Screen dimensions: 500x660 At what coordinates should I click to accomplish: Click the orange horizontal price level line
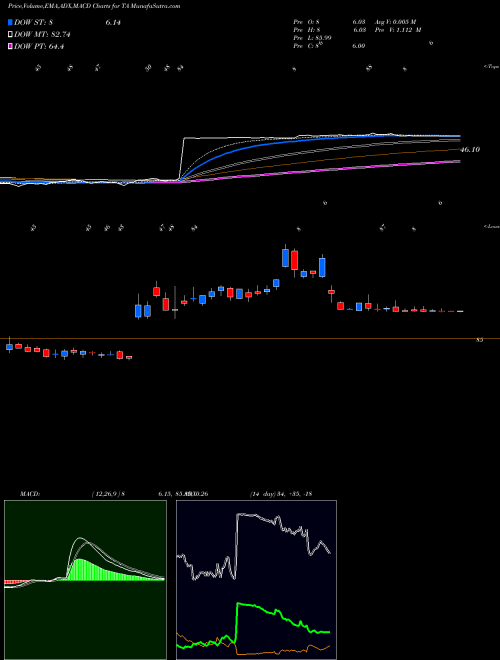click(250, 338)
